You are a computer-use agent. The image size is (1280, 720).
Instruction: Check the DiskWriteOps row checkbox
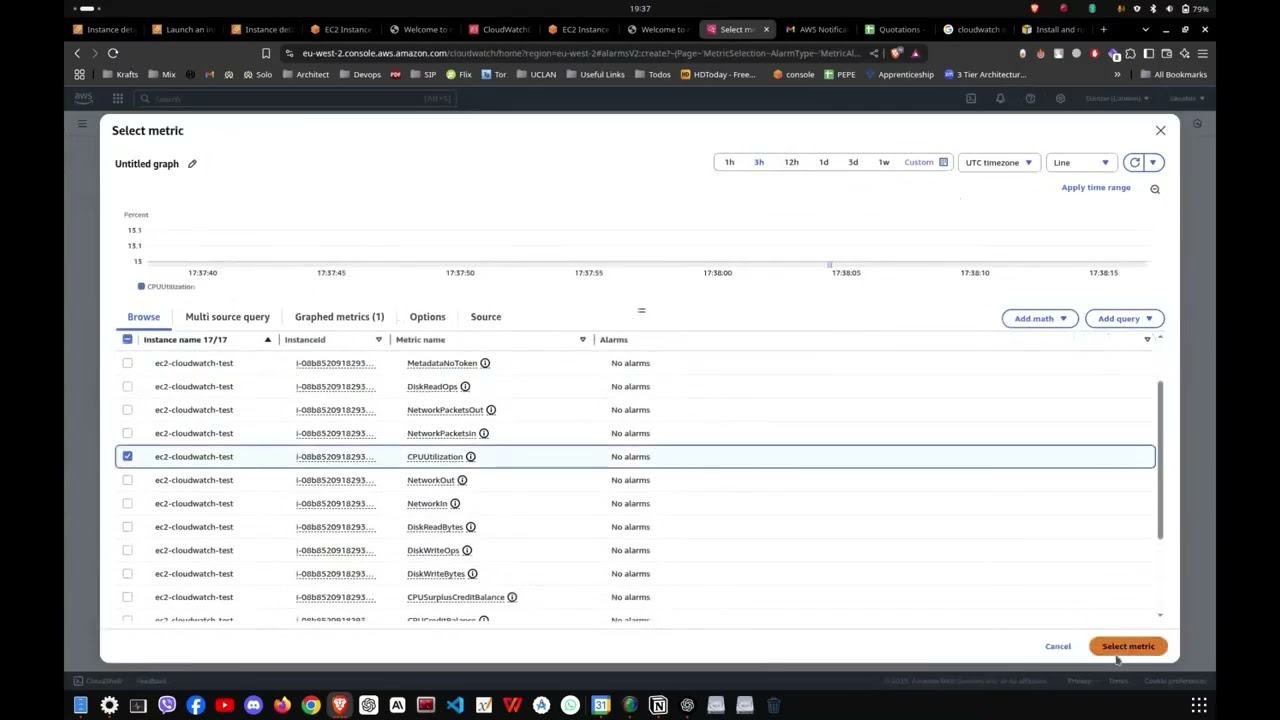point(127,550)
